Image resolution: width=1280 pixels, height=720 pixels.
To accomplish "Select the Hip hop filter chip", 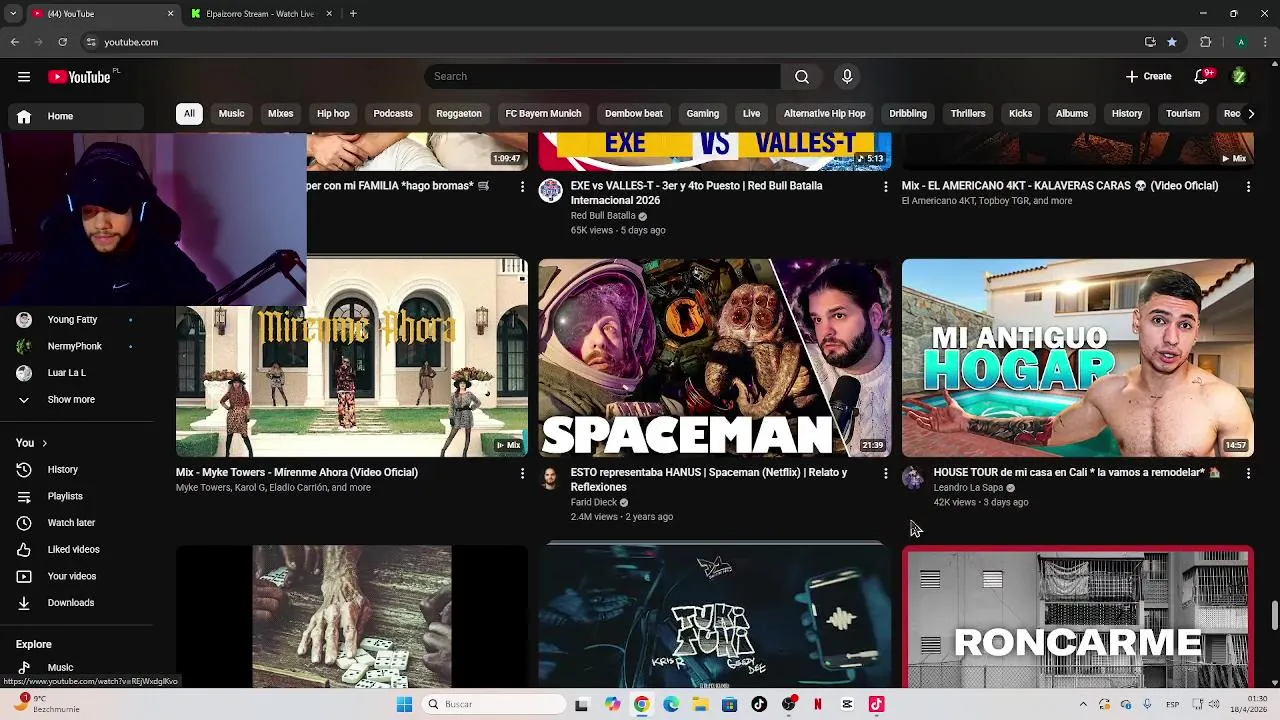I will coord(333,114).
